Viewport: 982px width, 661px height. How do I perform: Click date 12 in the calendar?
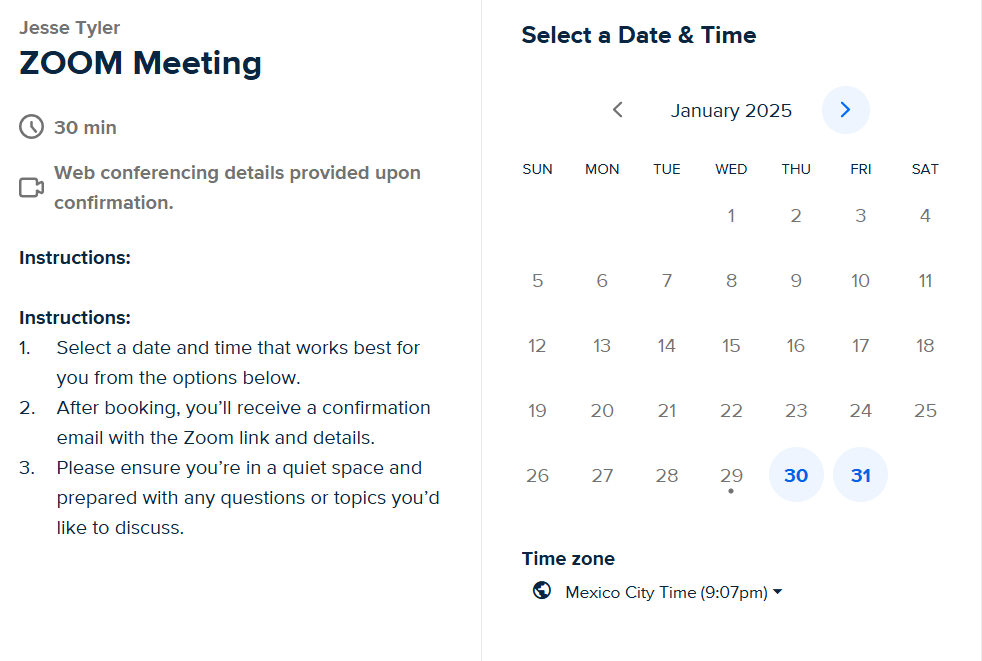(537, 346)
